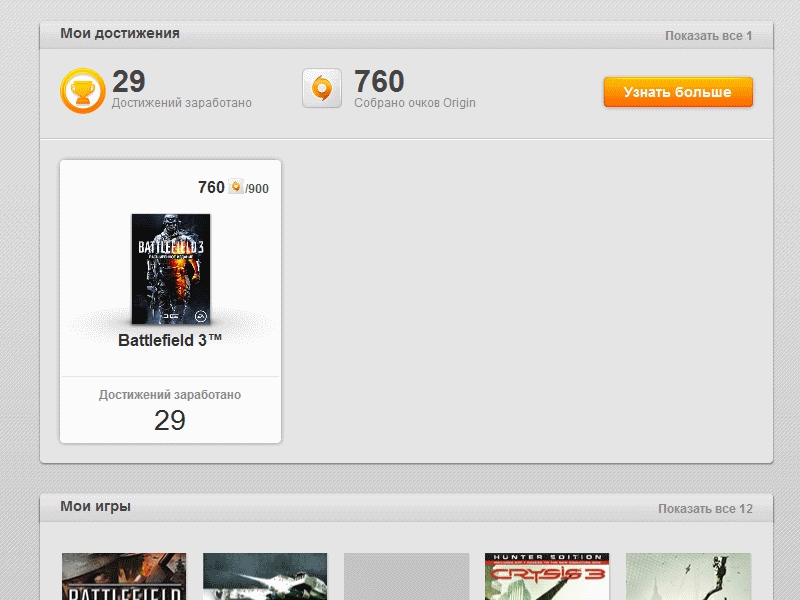800x600 pixels.
Task: Open "Показать все 1" achievements link
Action: pos(708,36)
